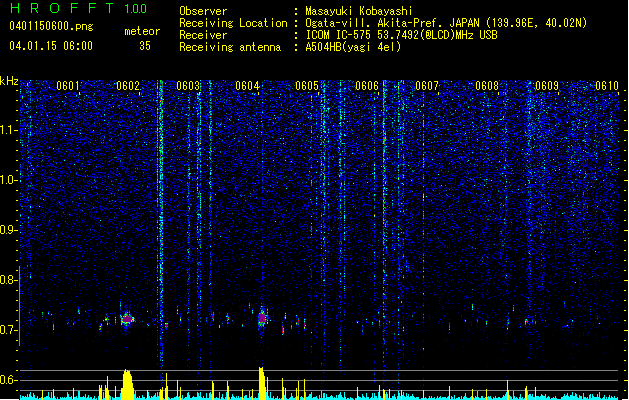The width and height of the screenshot is (629, 400).
Task: Click the meteor label
Action: (x=142, y=31)
